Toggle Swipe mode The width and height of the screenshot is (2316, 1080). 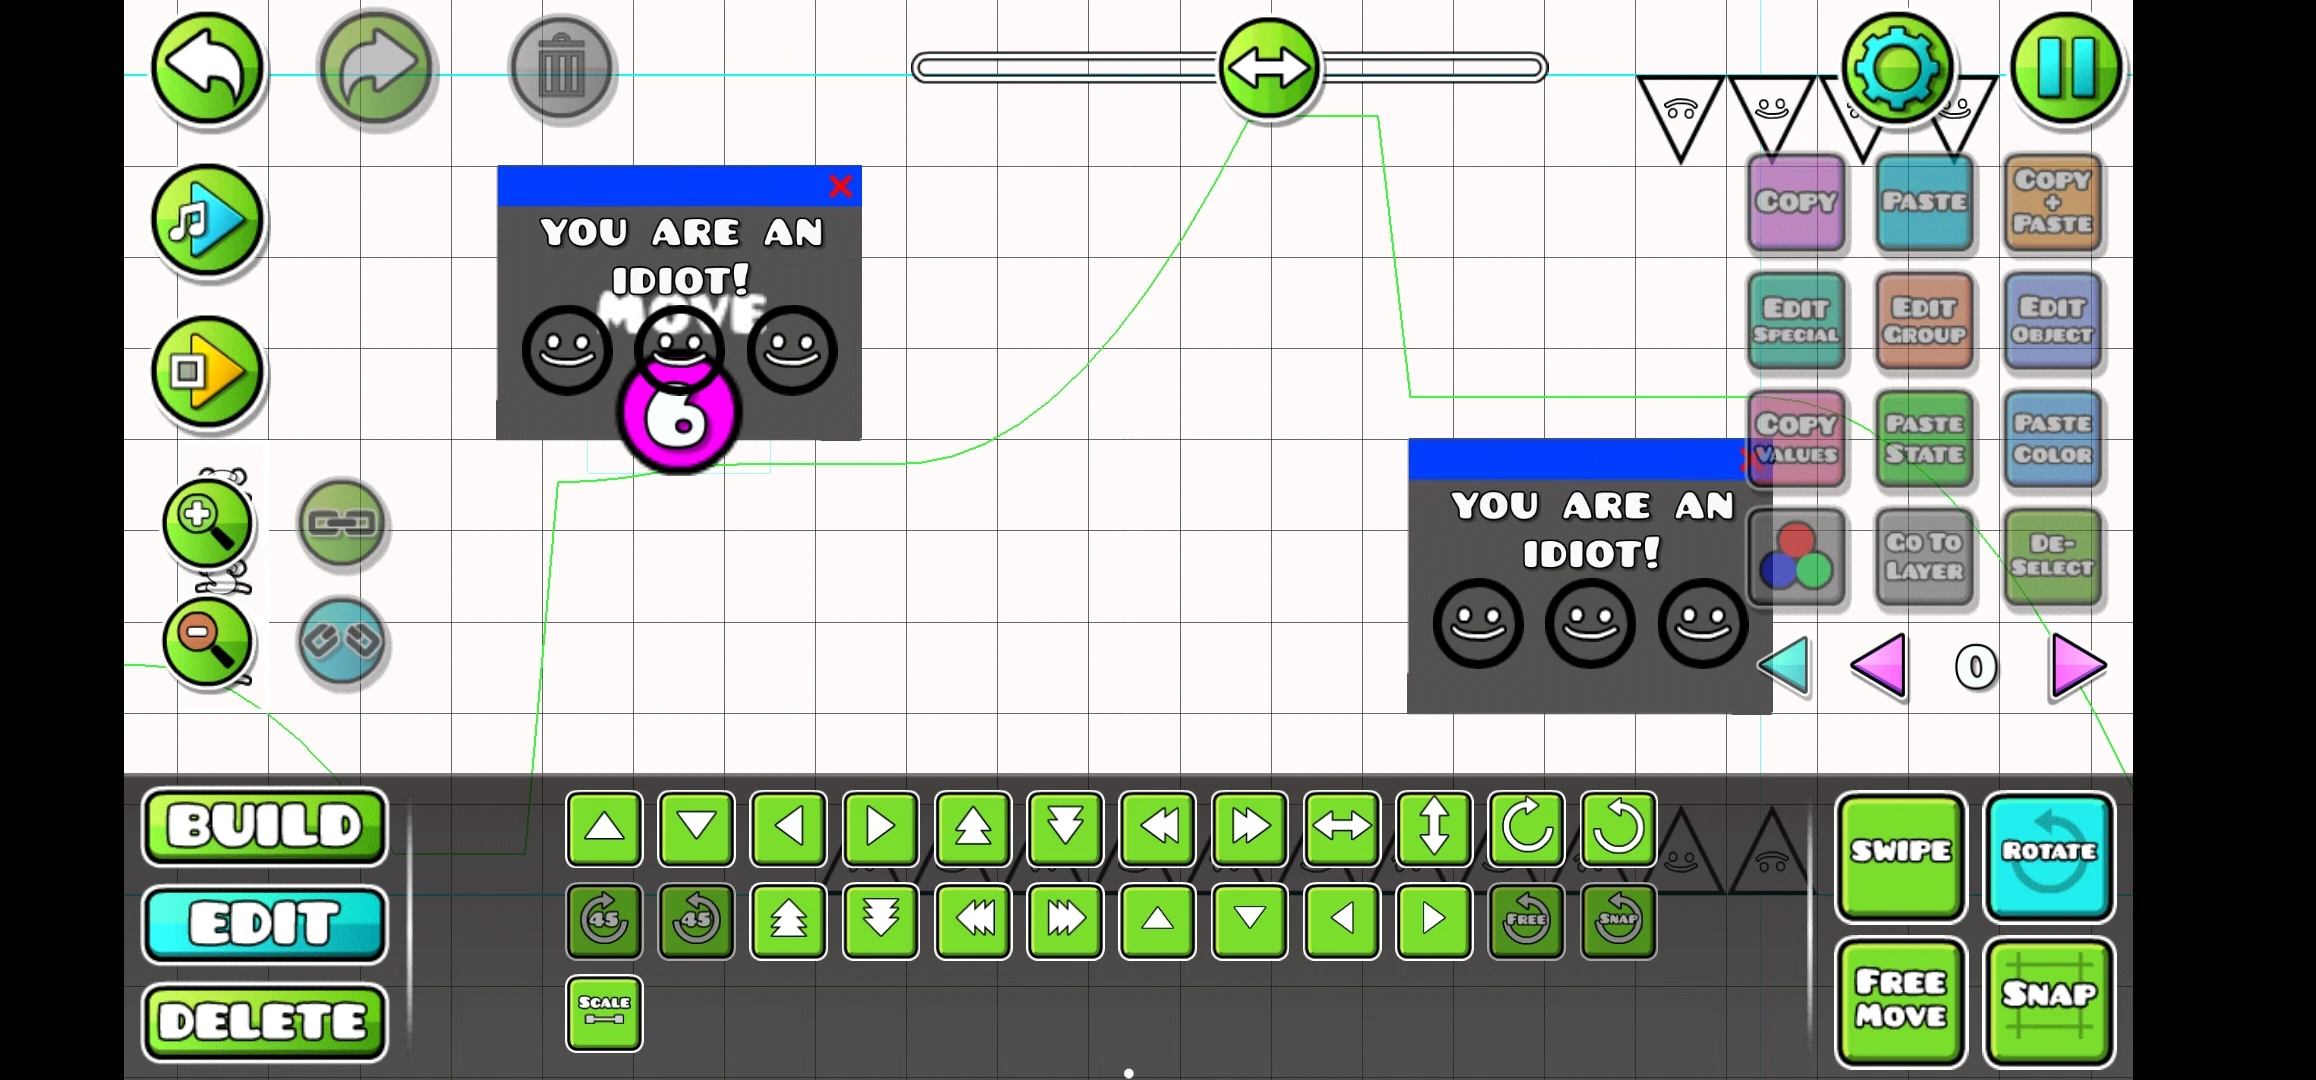point(1900,855)
